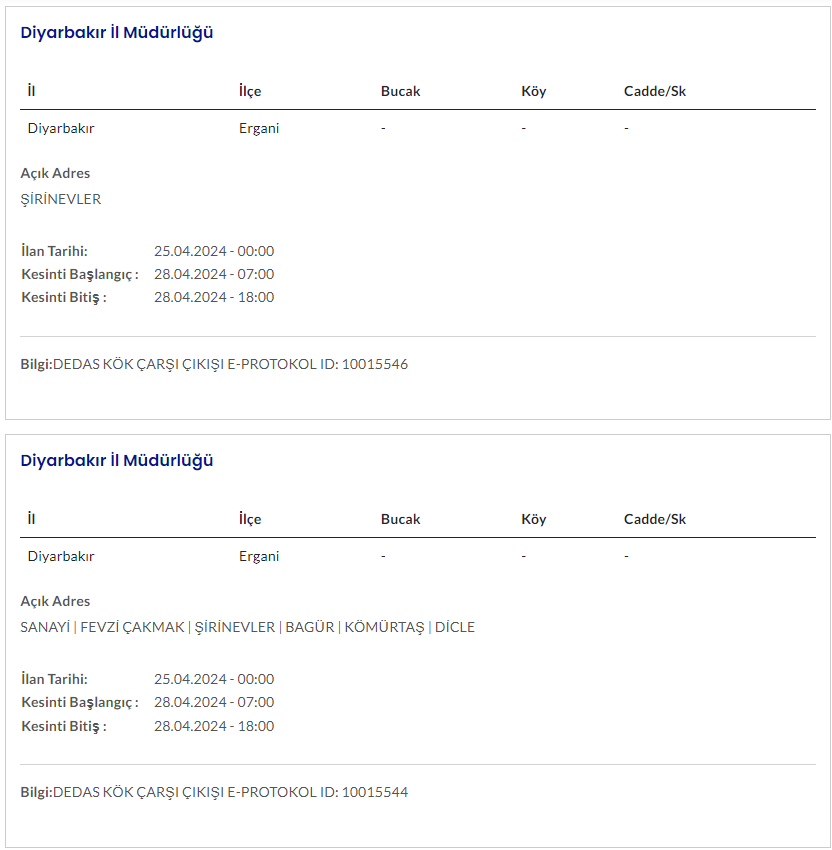Screen dimensions: 832x850
Task: Click the single ŞİRİNEVLER address in the upper card
Action: [x=61, y=199]
